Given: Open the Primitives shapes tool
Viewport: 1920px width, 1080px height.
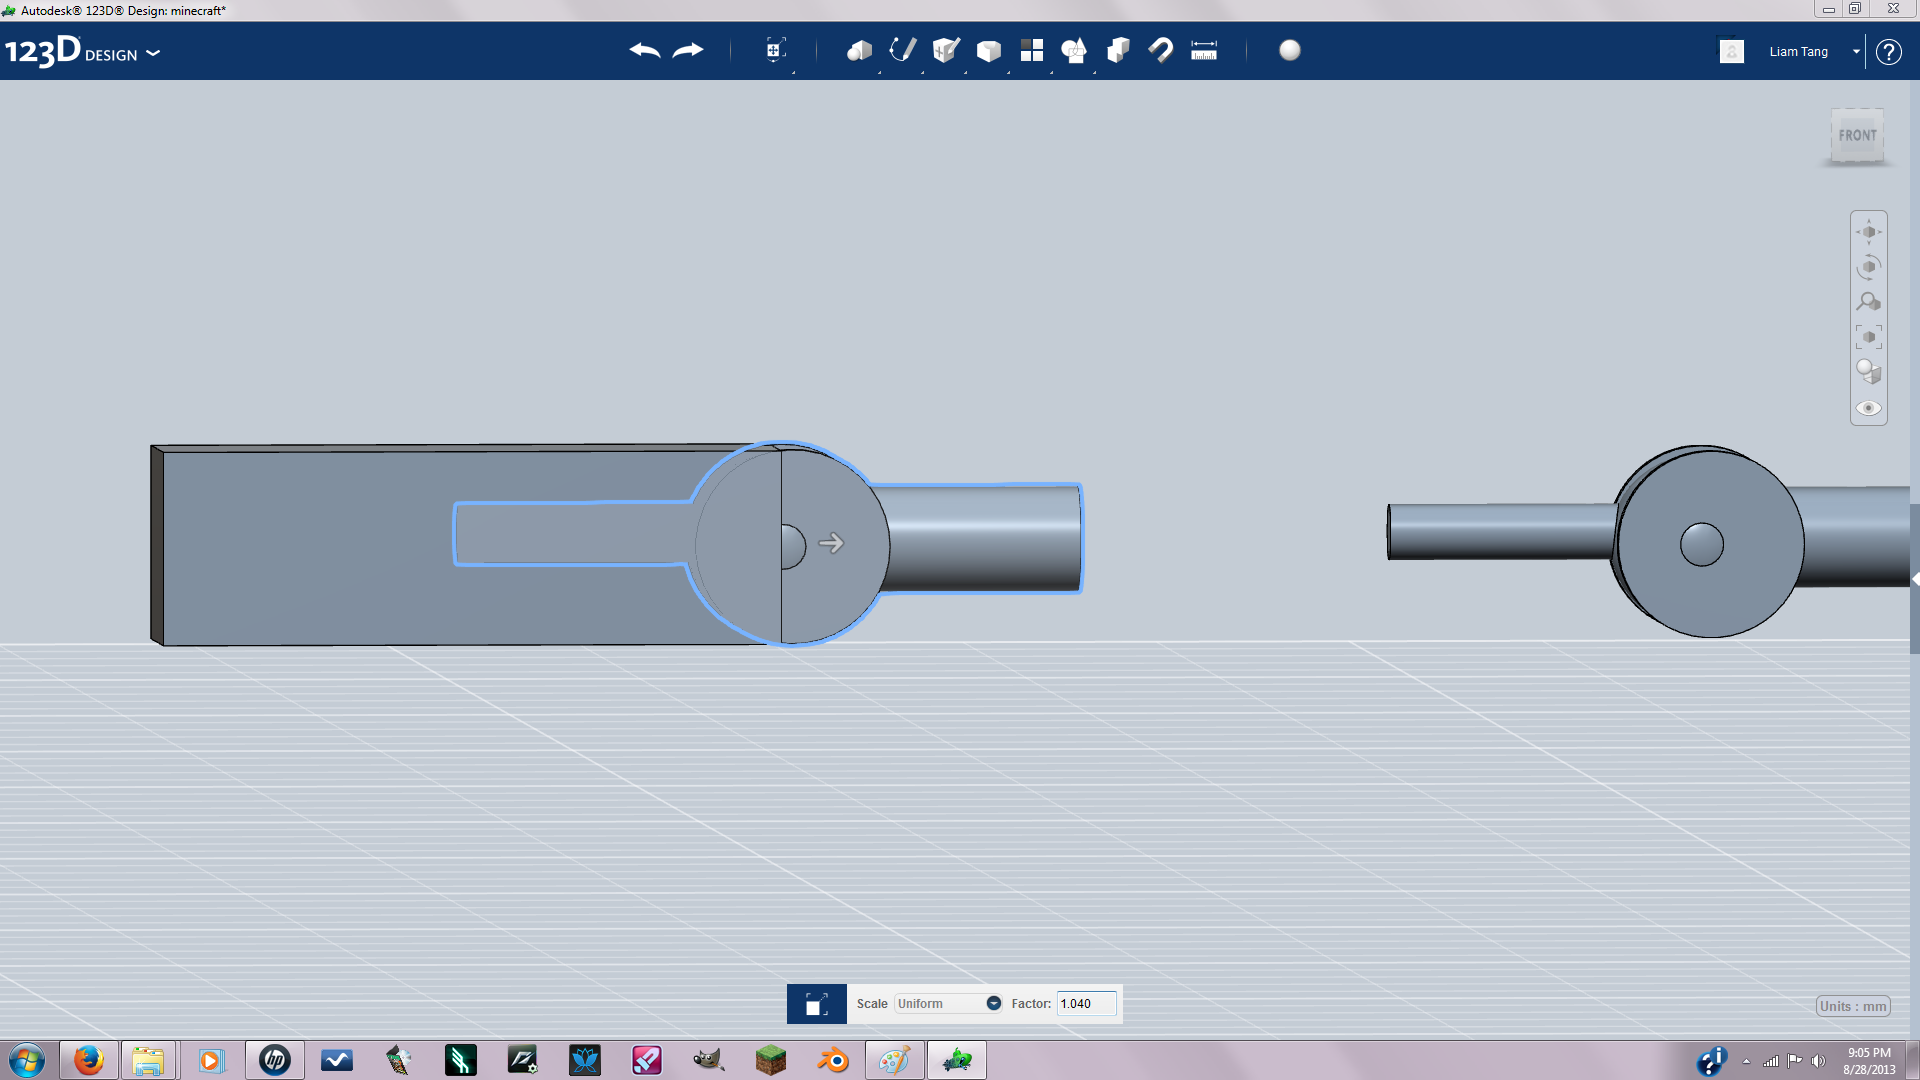Looking at the screenshot, I should point(859,50).
